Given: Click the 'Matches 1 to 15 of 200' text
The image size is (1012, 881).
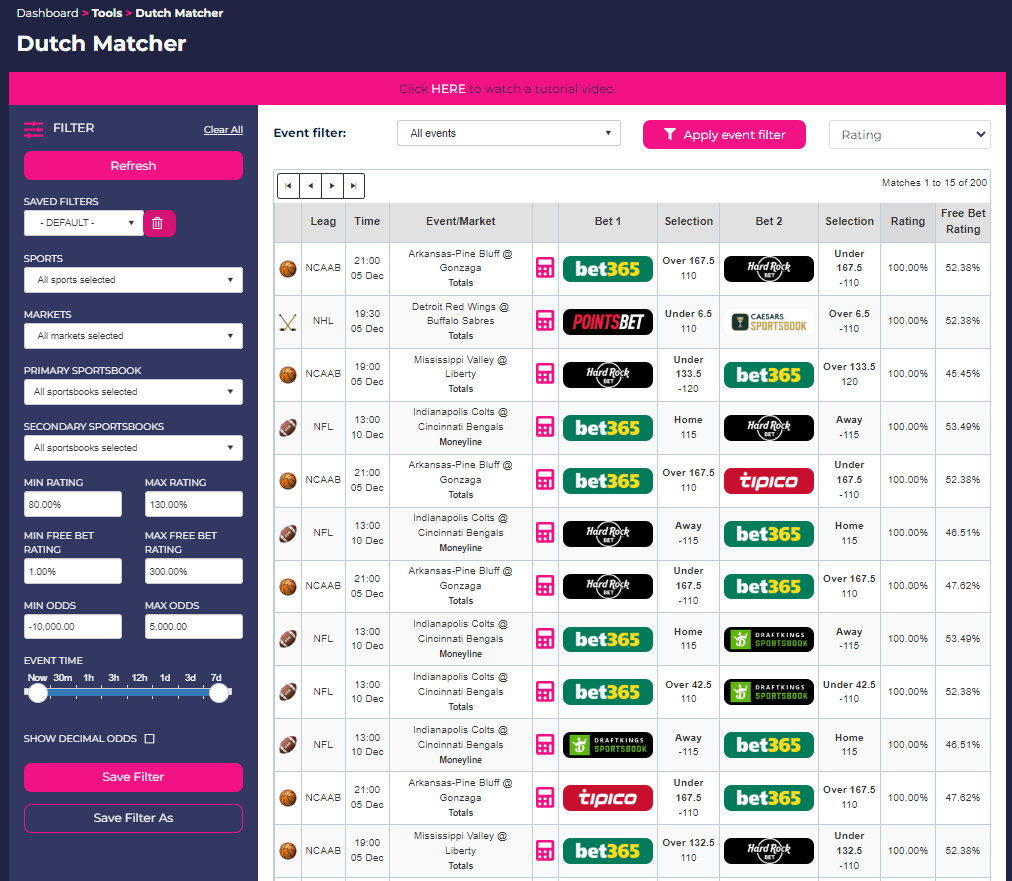Looking at the screenshot, I should point(935,183).
